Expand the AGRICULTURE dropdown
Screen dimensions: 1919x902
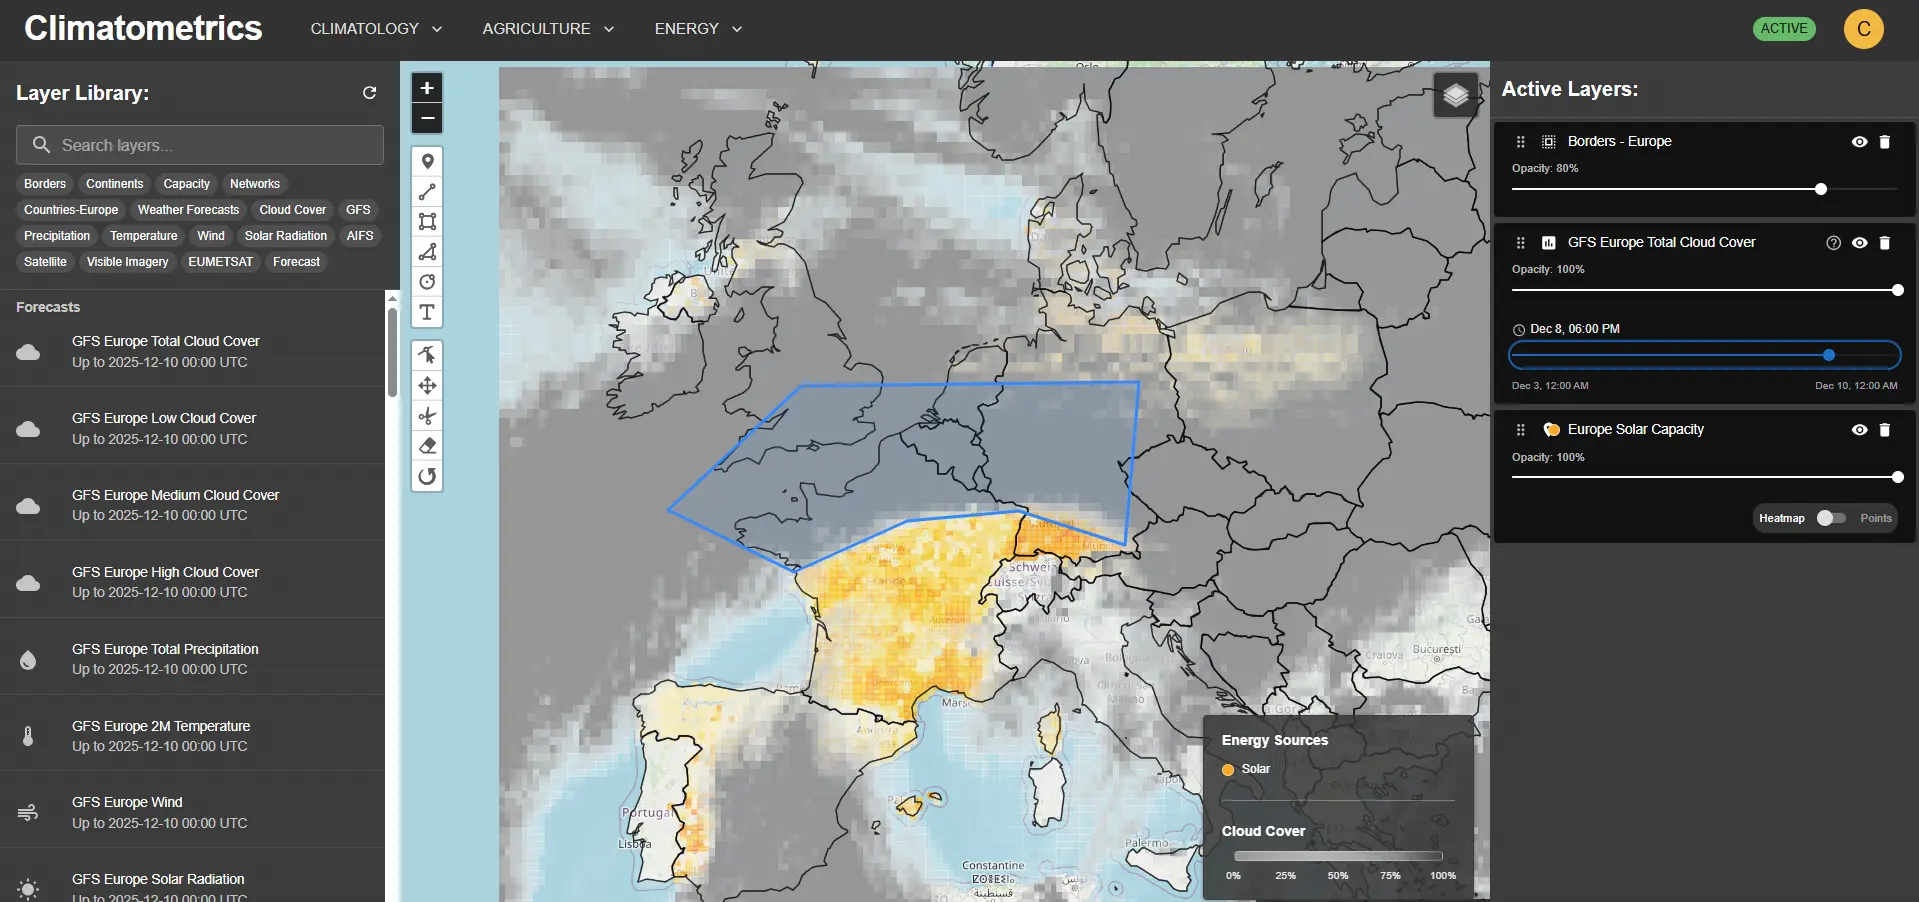click(547, 28)
